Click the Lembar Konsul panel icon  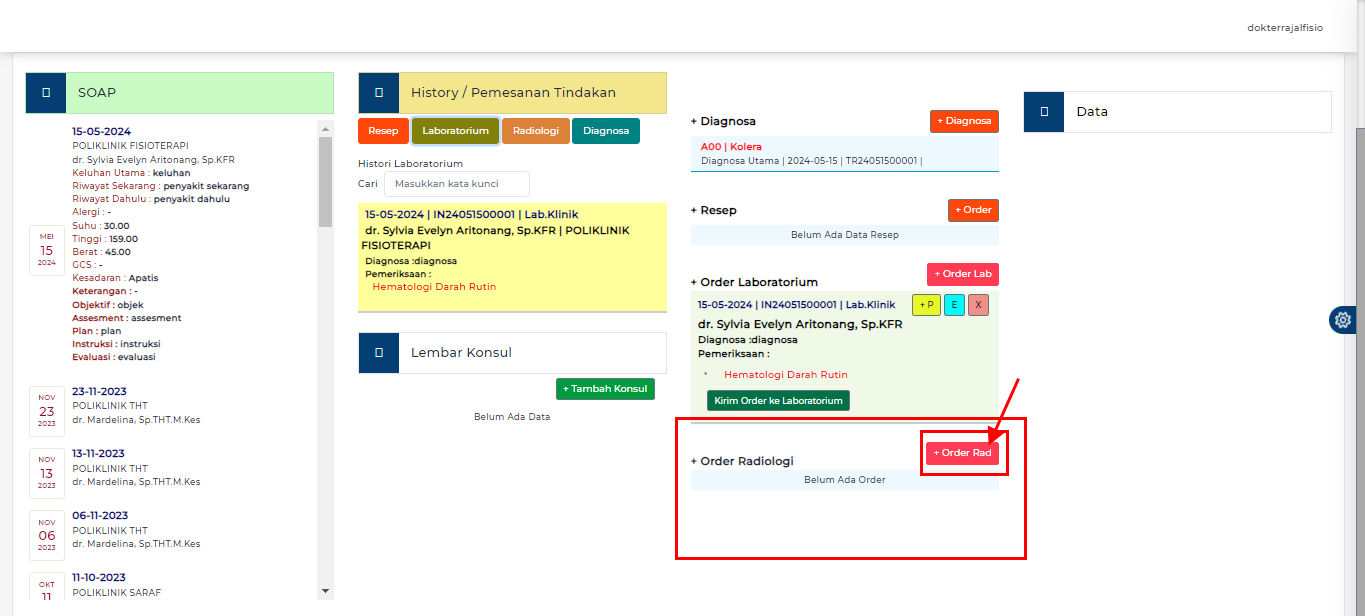pyautogui.click(x=378, y=352)
